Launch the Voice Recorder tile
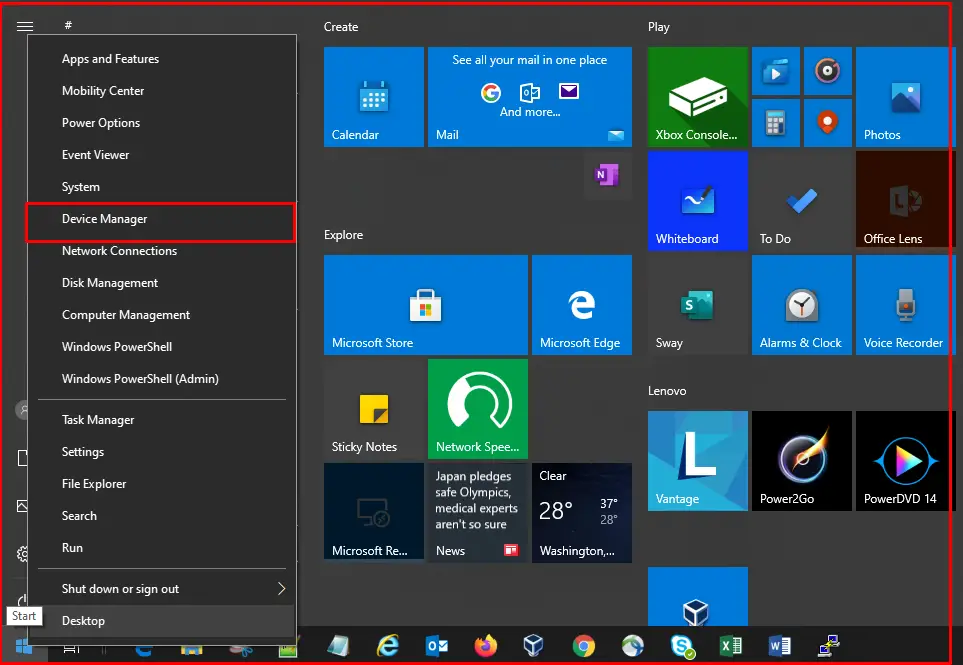 [x=905, y=305]
